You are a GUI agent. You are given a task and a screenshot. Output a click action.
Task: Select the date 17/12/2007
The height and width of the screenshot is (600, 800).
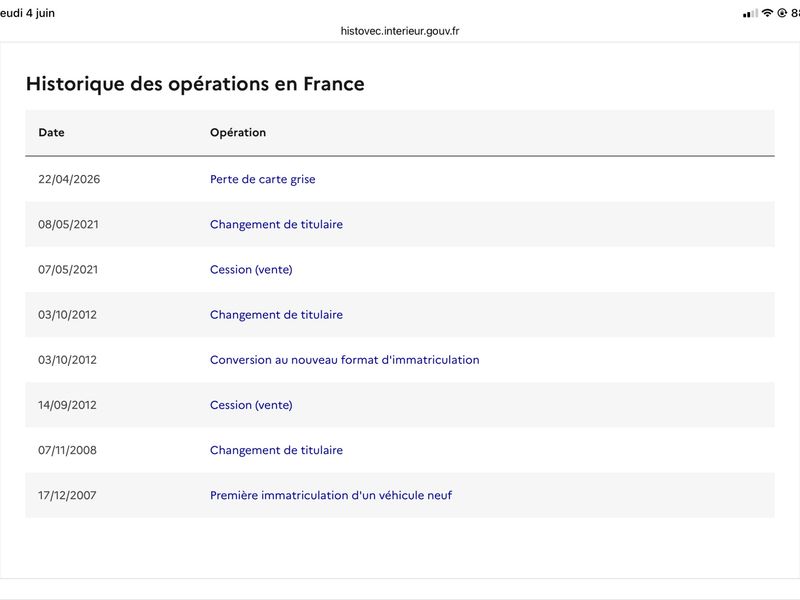tap(67, 495)
